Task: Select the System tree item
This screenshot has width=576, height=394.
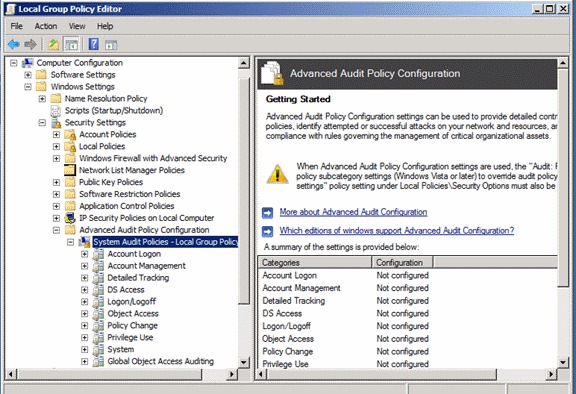Action: point(121,350)
